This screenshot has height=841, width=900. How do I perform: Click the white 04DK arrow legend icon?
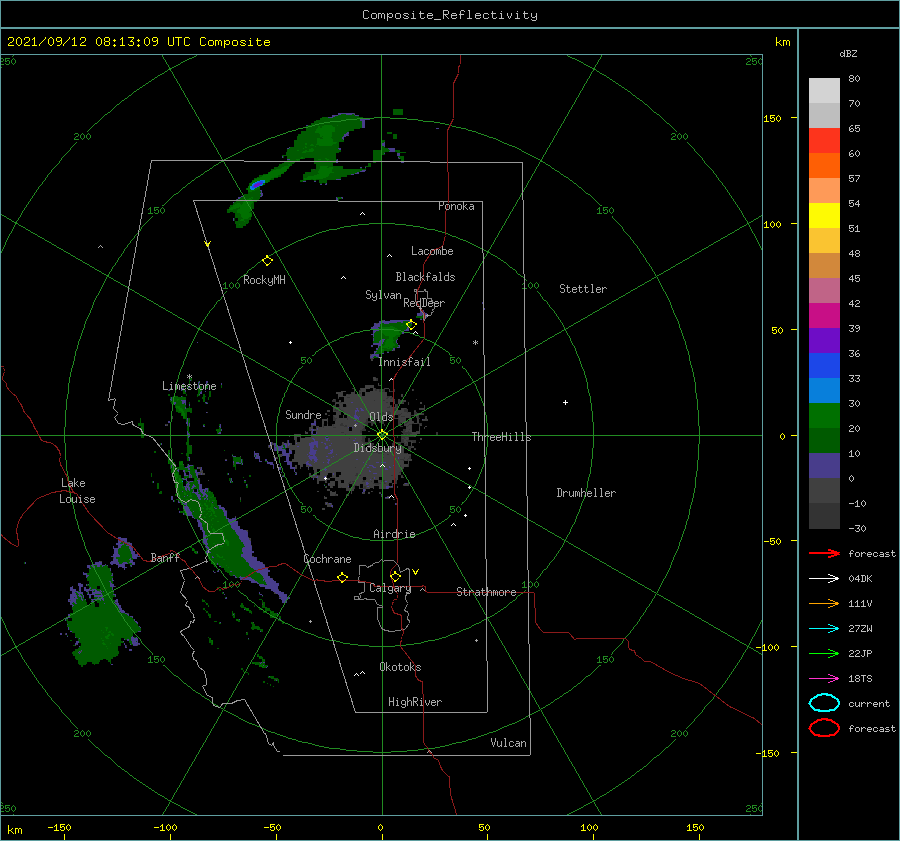pyautogui.click(x=824, y=578)
